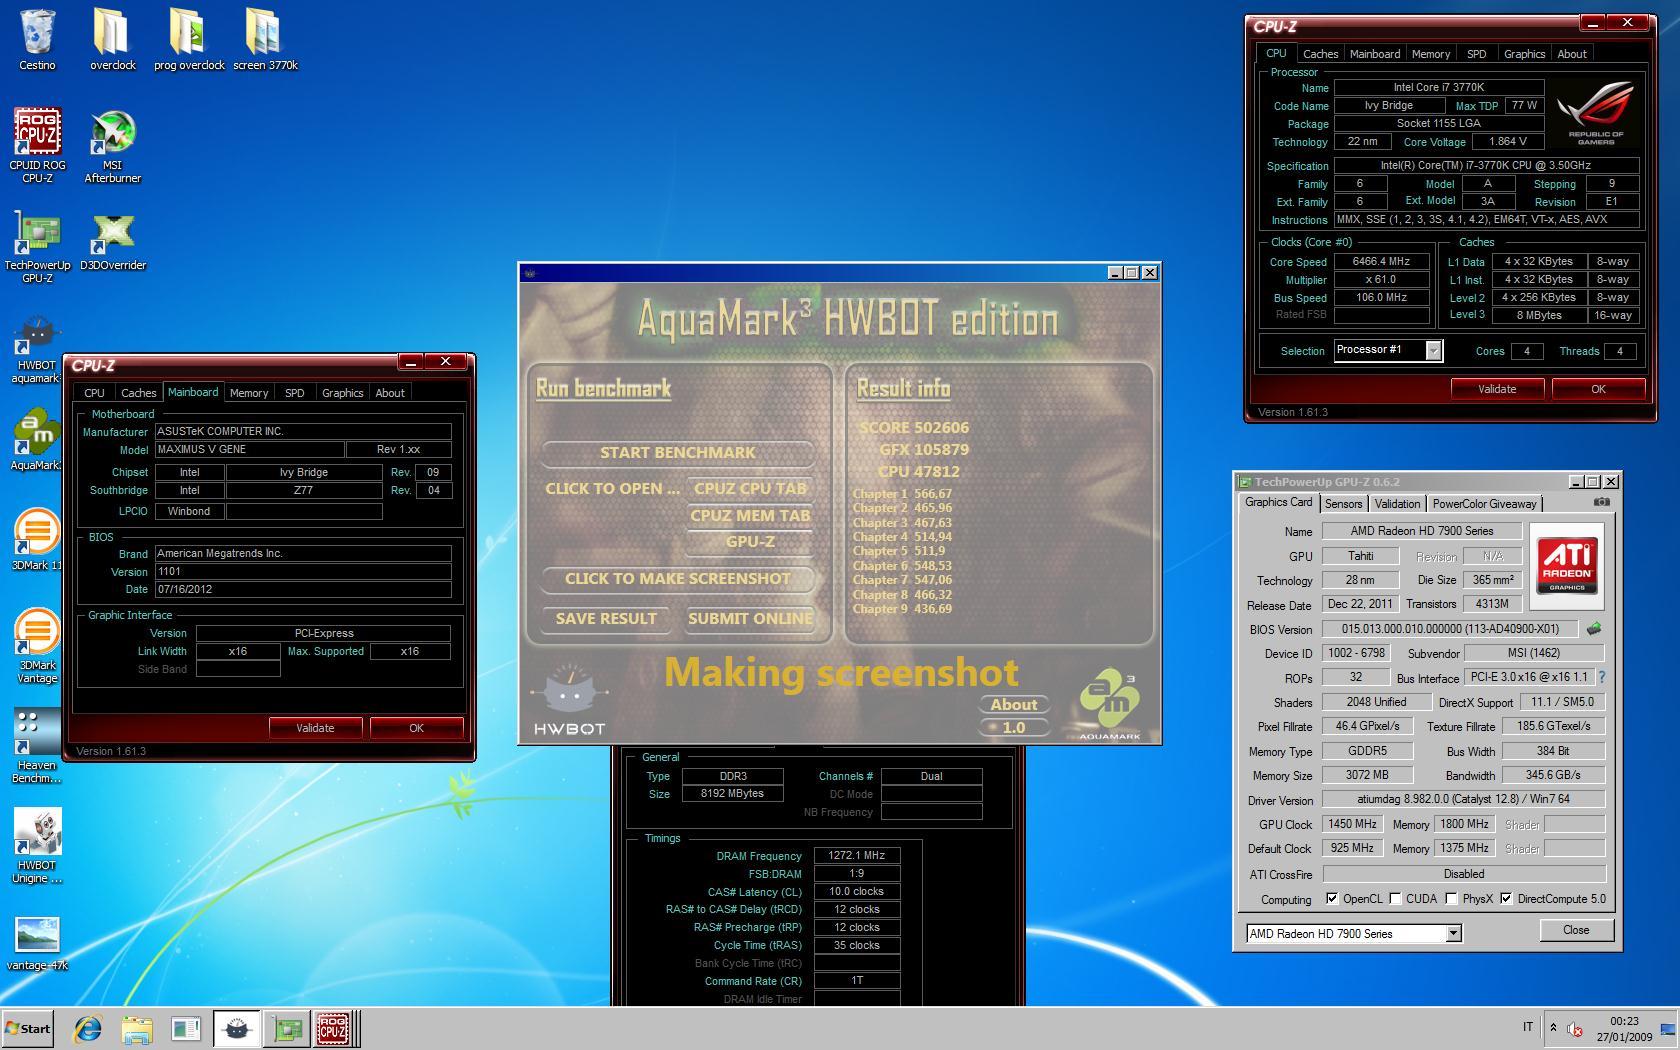The height and width of the screenshot is (1050, 1680).
Task: Click Bus Interface question mark in GPU-Z
Action: pyautogui.click(x=1602, y=677)
